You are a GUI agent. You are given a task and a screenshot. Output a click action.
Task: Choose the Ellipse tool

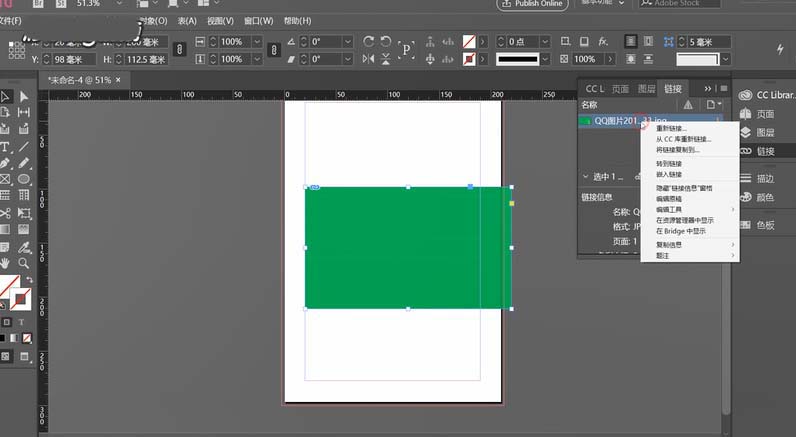[x=24, y=179]
